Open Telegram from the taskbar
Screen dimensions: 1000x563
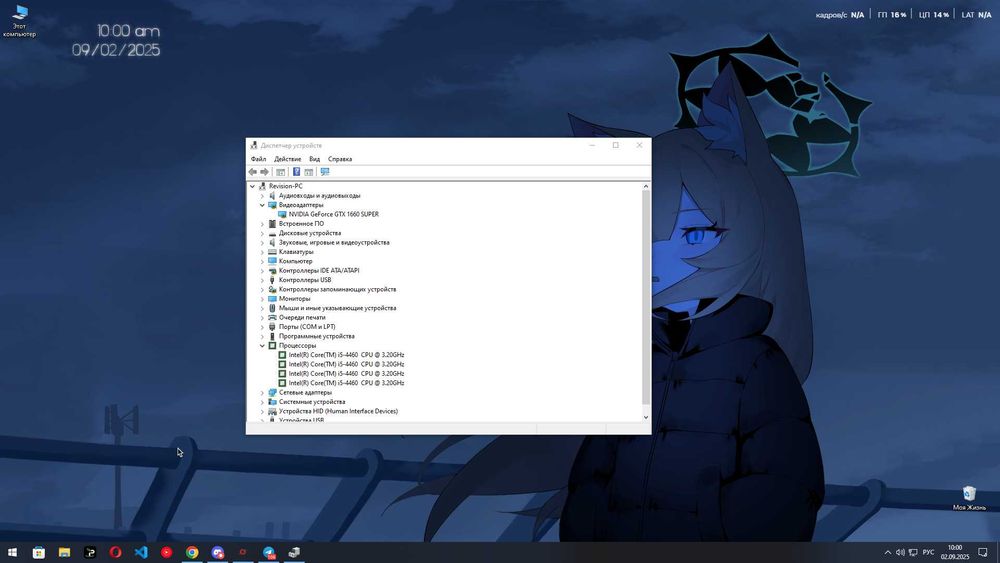pyautogui.click(x=268, y=552)
